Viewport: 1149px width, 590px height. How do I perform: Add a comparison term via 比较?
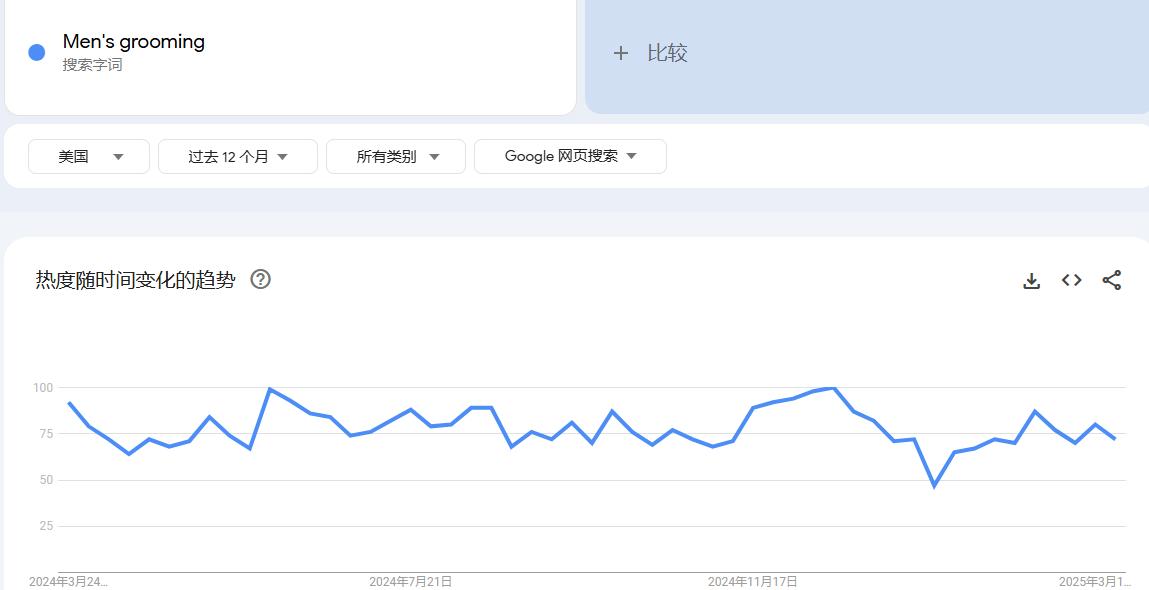pos(866,53)
